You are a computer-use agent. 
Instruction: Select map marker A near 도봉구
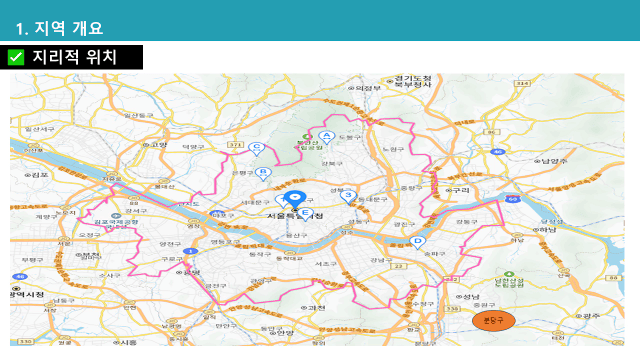point(327,137)
